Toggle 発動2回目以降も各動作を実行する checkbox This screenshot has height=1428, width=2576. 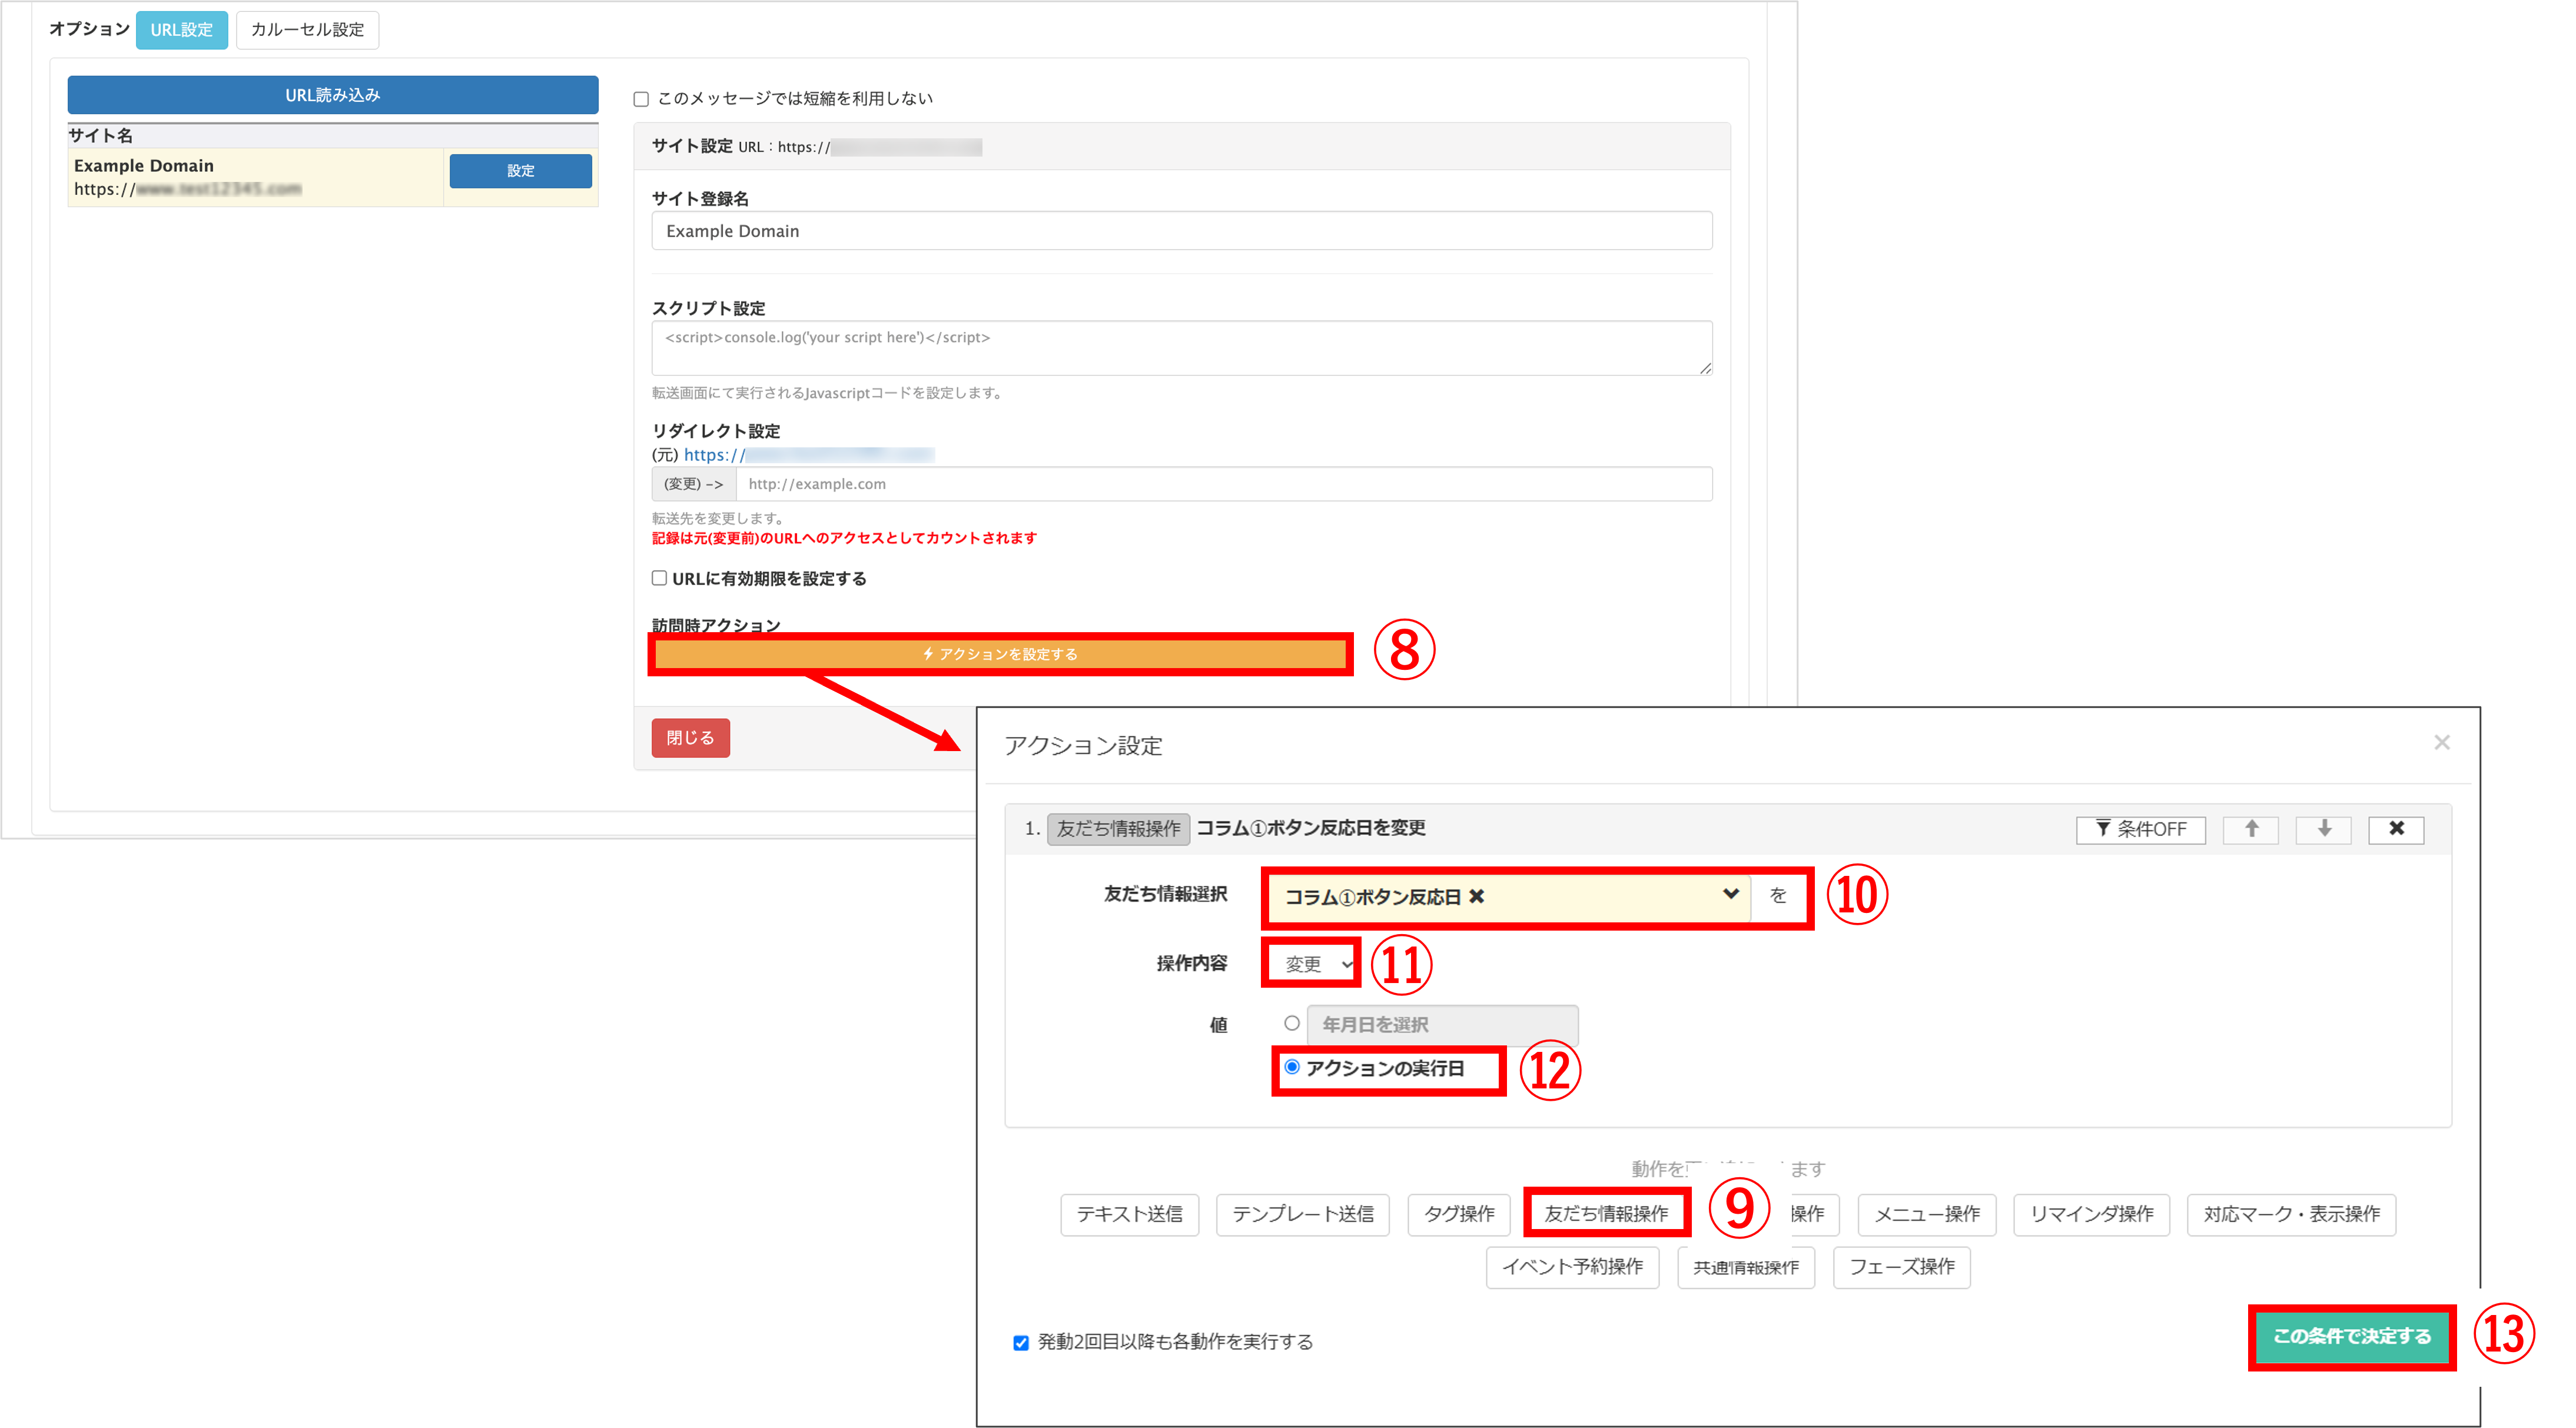(x=1021, y=1343)
